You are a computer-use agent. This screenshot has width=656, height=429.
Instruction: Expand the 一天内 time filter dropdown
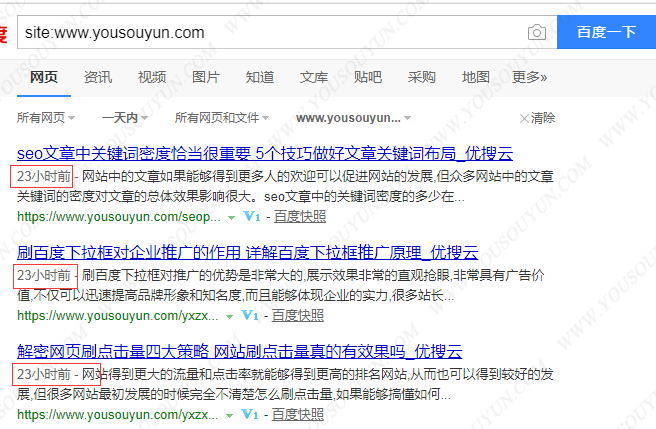[x=125, y=118]
